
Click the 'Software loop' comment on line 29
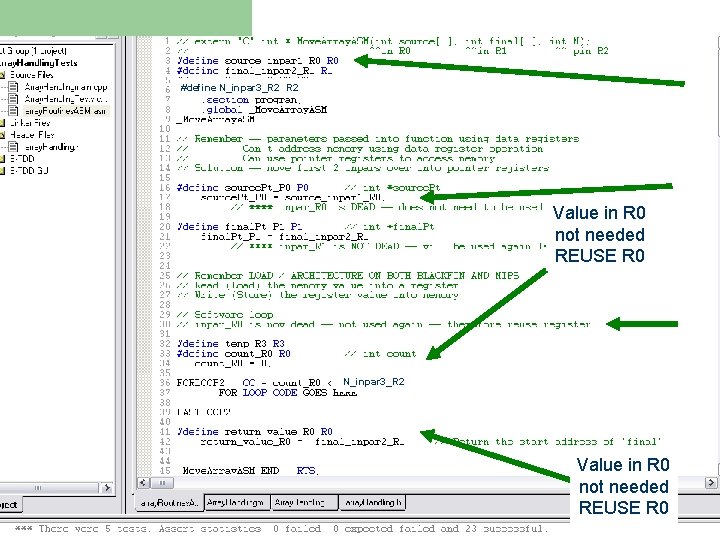[x=225, y=315]
